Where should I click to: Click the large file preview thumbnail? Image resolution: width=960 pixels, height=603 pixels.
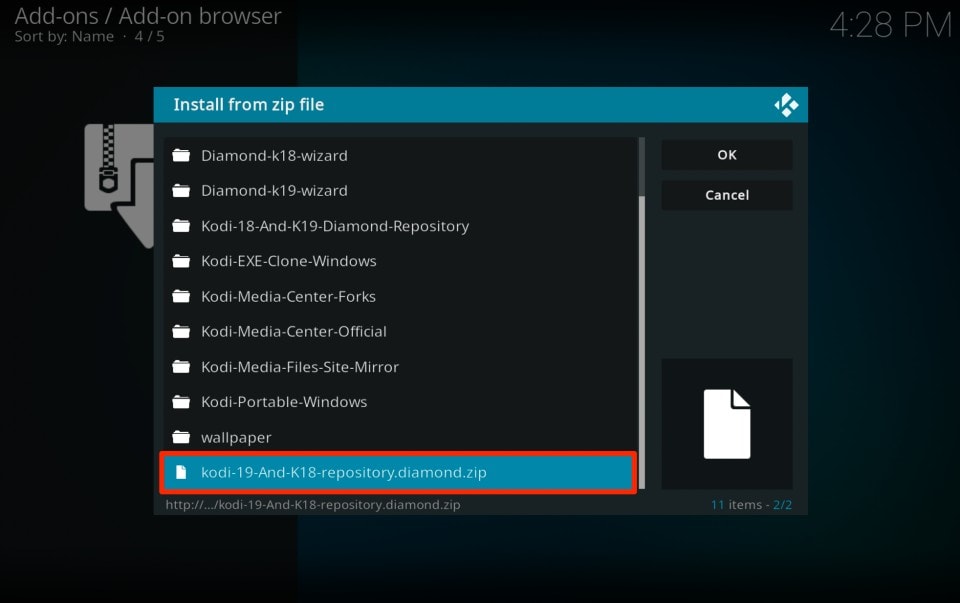[x=727, y=424]
